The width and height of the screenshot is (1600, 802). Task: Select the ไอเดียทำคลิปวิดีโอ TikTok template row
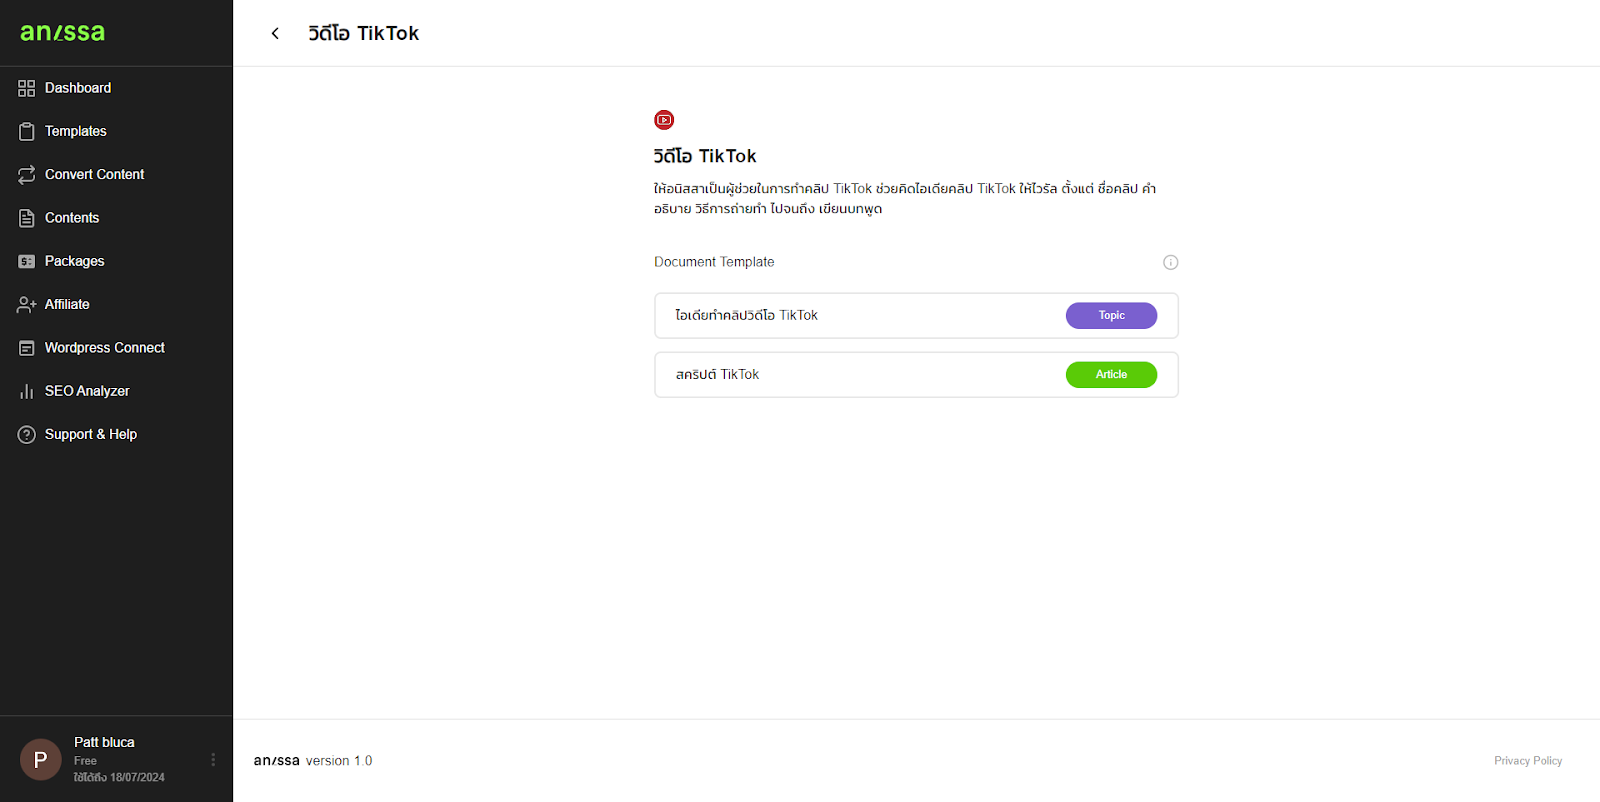pyautogui.click(x=916, y=316)
